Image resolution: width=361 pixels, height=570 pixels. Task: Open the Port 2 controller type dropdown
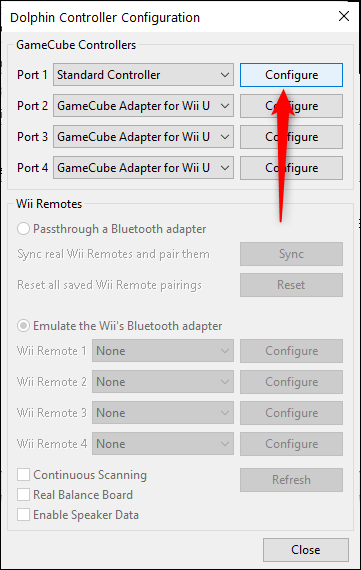[x=143, y=106]
